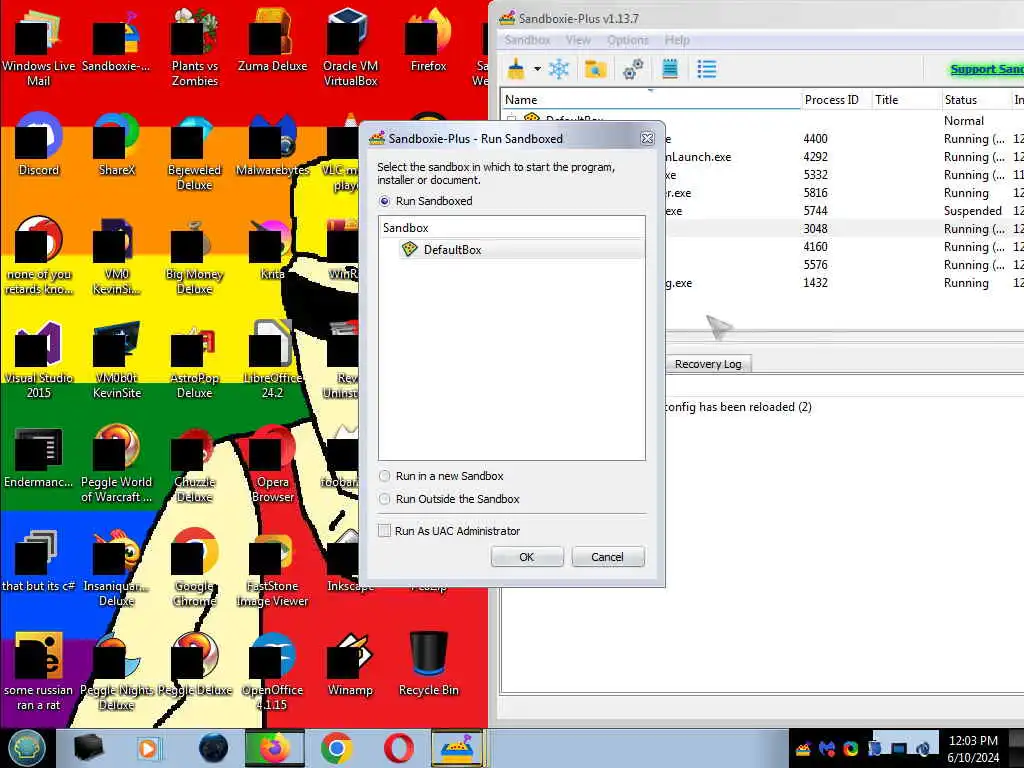Open the OpenOffice 4.1.15 desktop icon
Image resolution: width=1024 pixels, height=768 pixels.
[x=272, y=672]
